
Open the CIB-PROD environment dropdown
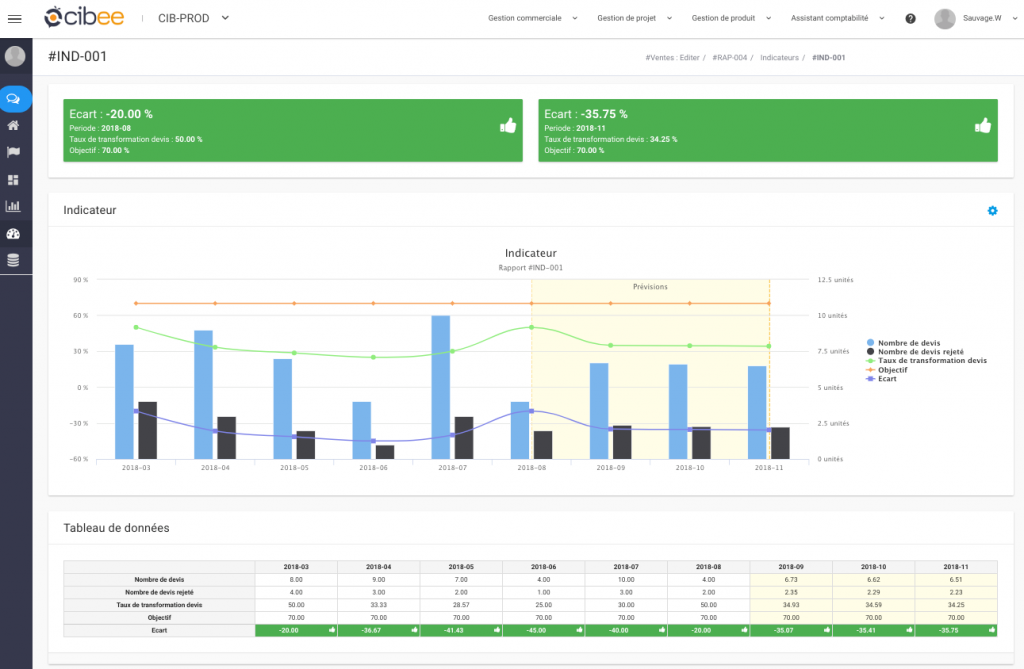[x=193, y=18]
